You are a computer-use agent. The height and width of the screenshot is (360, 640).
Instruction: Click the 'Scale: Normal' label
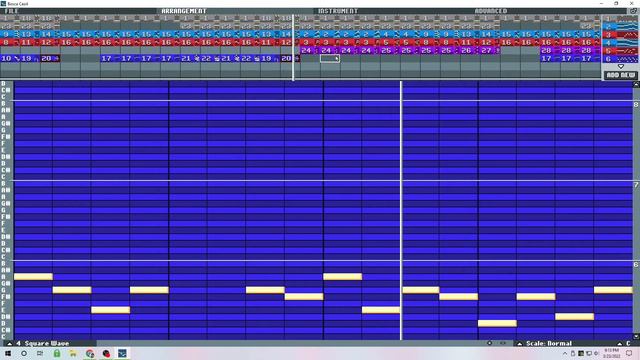pyautogui.click(x=549, y=343)
